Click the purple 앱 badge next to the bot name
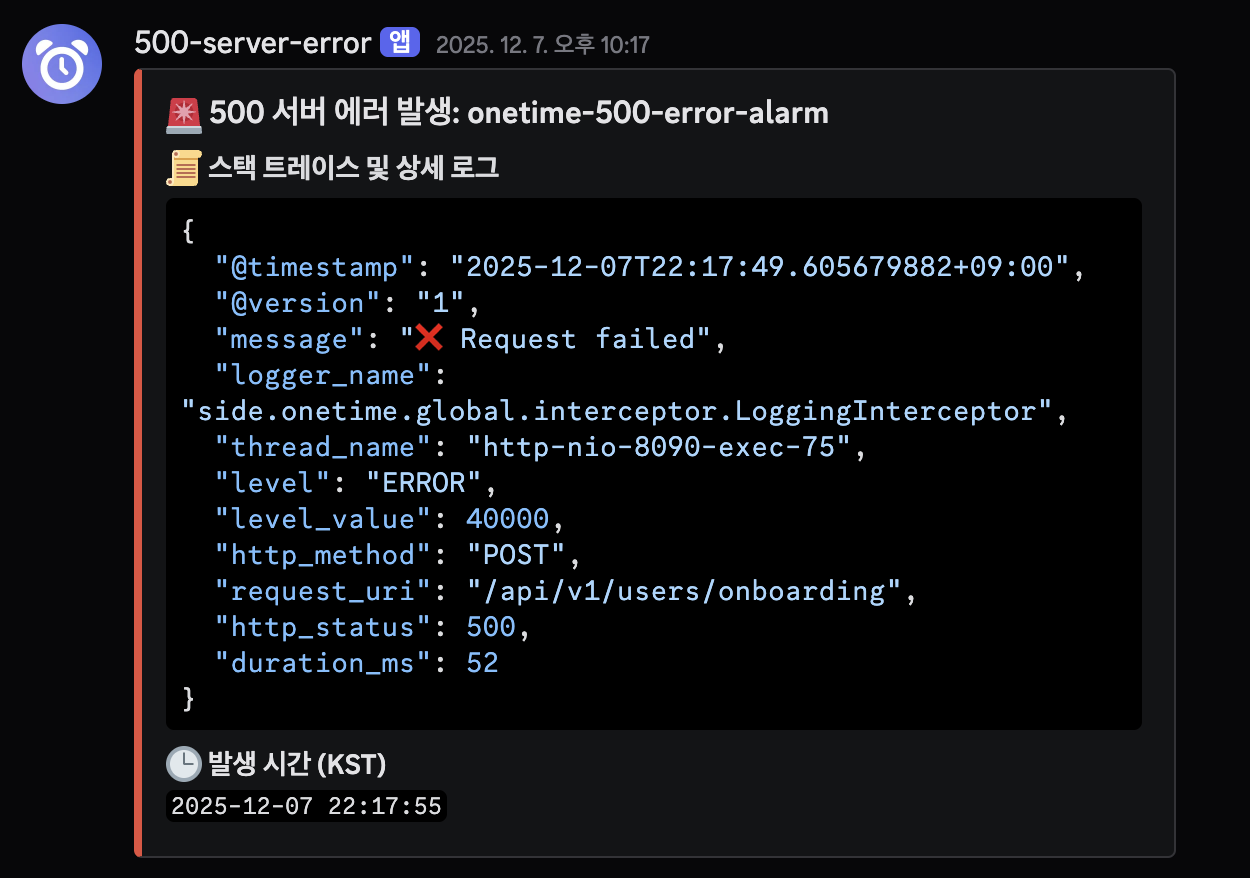Viewport: 1250px width, 878px height. click(x=399, y=42)
